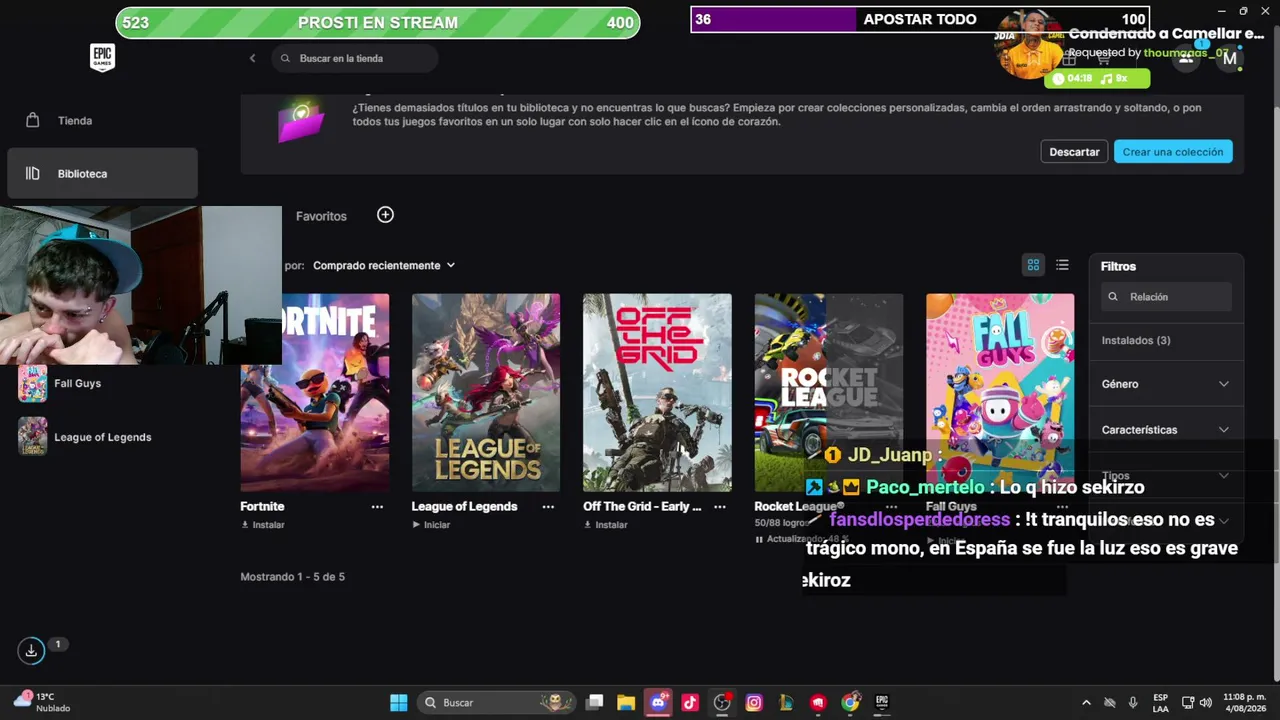Open Windows Start menu
Viewport: 1280px width, 720px height.
tap(398, 702)
